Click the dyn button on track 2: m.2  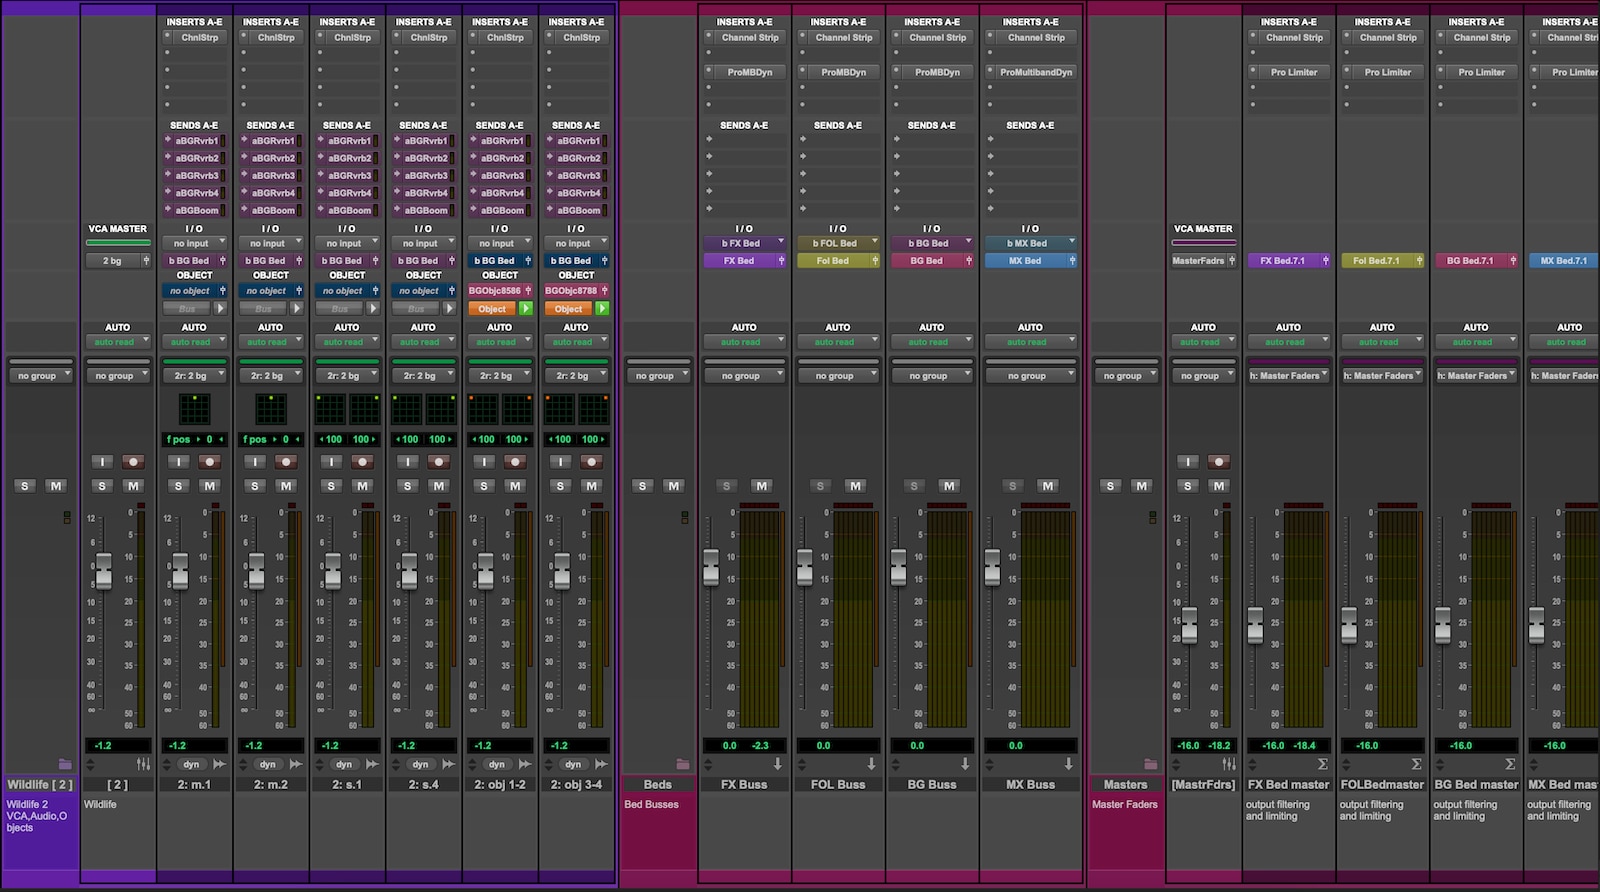click(x=267, y=764)
